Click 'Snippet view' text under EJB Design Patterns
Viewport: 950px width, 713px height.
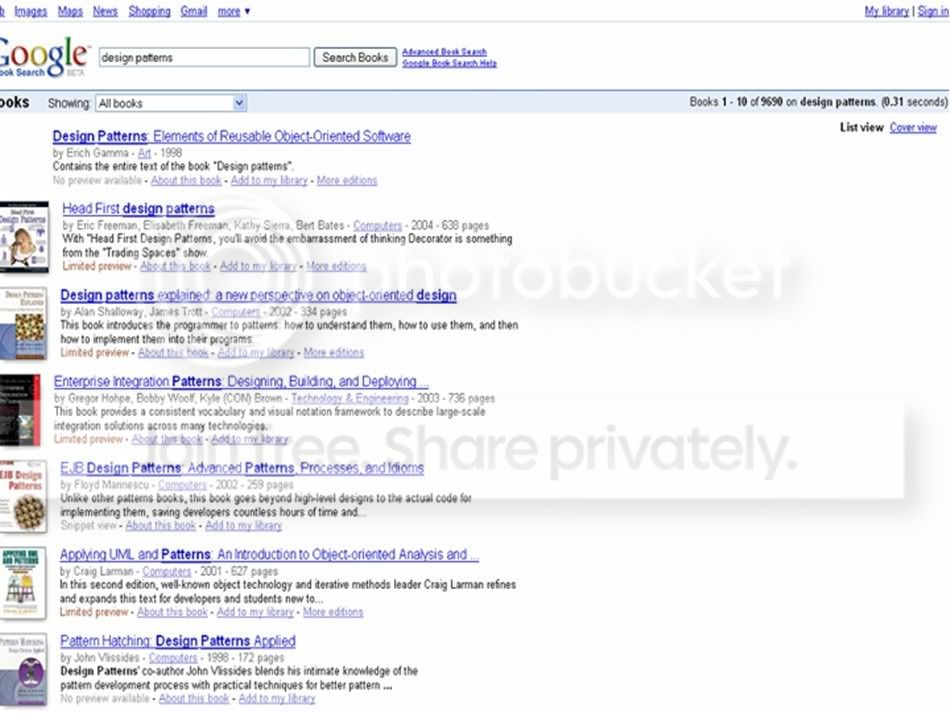pos(88,526)
